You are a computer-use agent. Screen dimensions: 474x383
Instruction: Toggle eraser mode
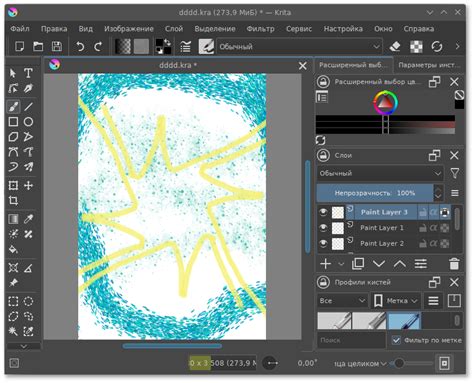pos(395,46)
